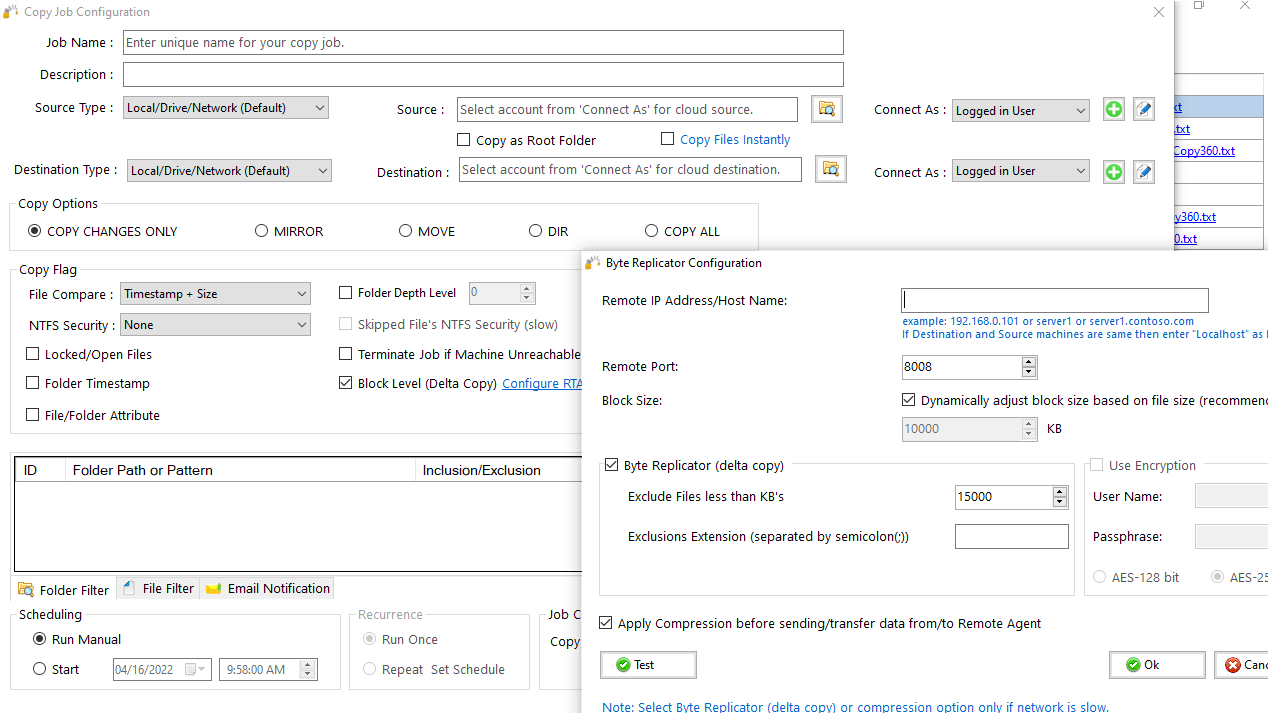The width and height of the screenshot is (1269, 714).
Task: Switch to Email Notification tab
Action: point(267,589)
